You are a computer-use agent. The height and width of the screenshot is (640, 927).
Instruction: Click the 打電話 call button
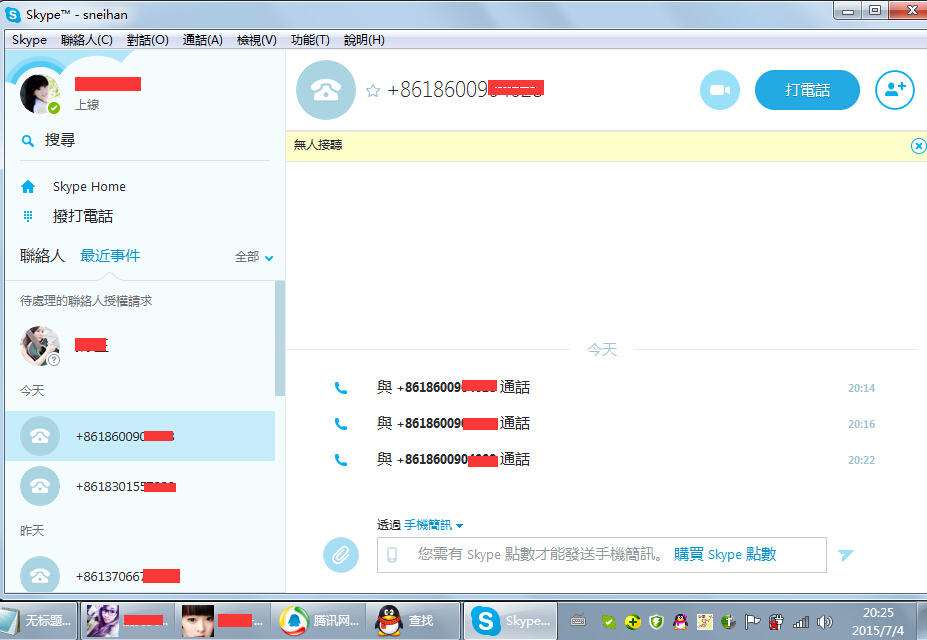pos(807,90)
